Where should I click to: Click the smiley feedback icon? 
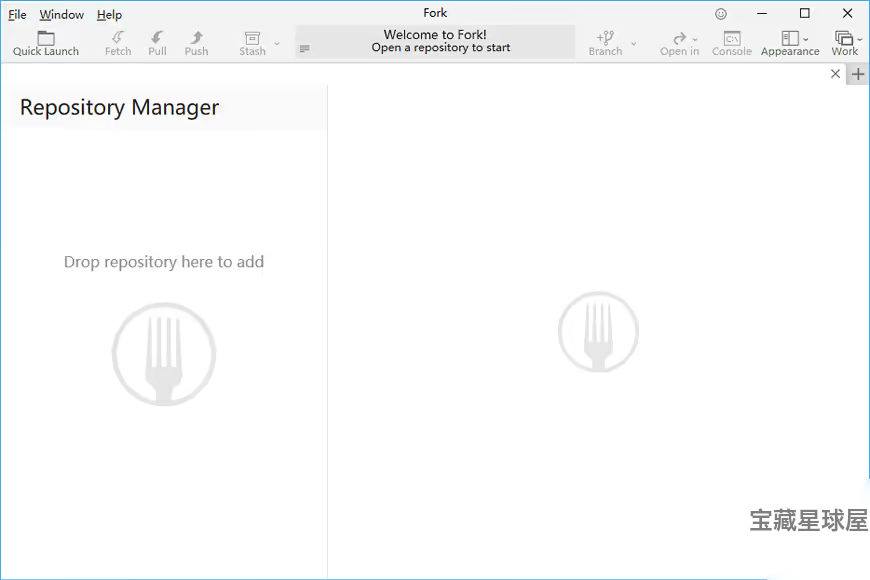coord(721,14)
